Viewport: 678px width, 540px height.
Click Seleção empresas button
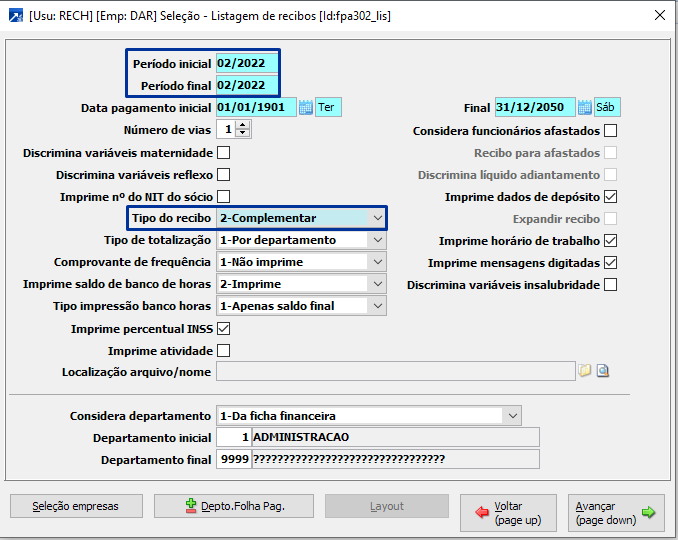(76, 506)
